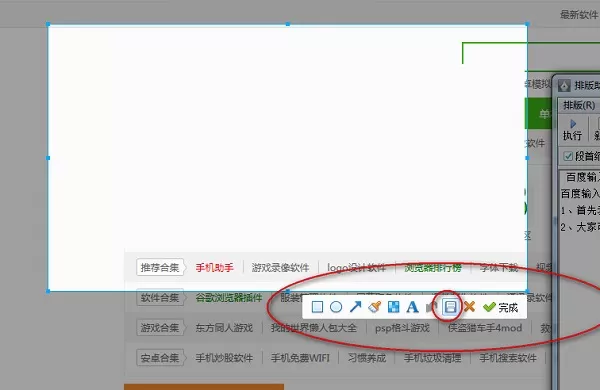Open the 手机助手 link

click(215, 268)
